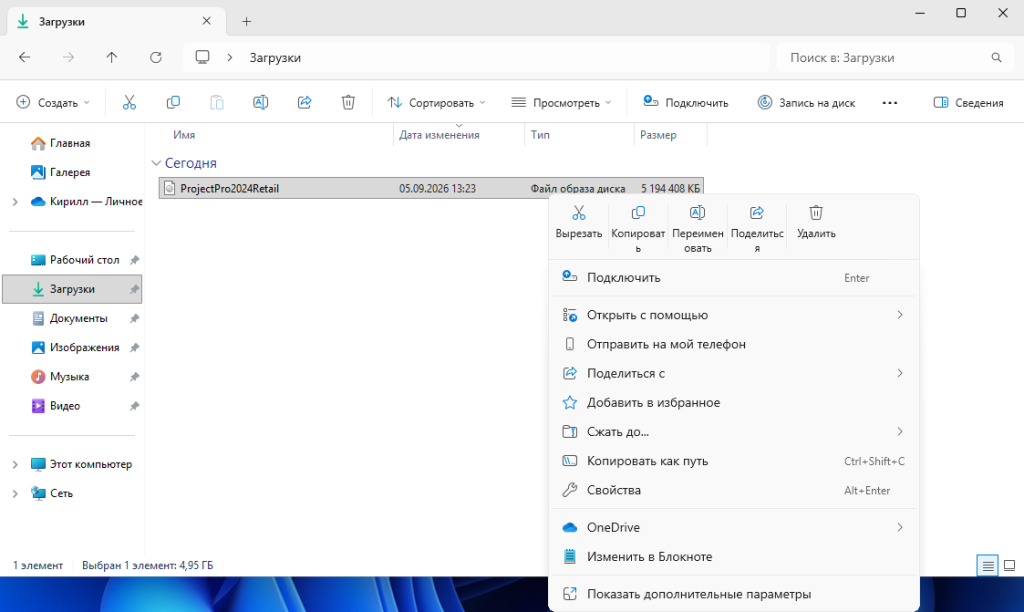Open Свойства from the context menu
Image resolution: width=1024 pixels, height=612 pixels.
tap(734, 491)
